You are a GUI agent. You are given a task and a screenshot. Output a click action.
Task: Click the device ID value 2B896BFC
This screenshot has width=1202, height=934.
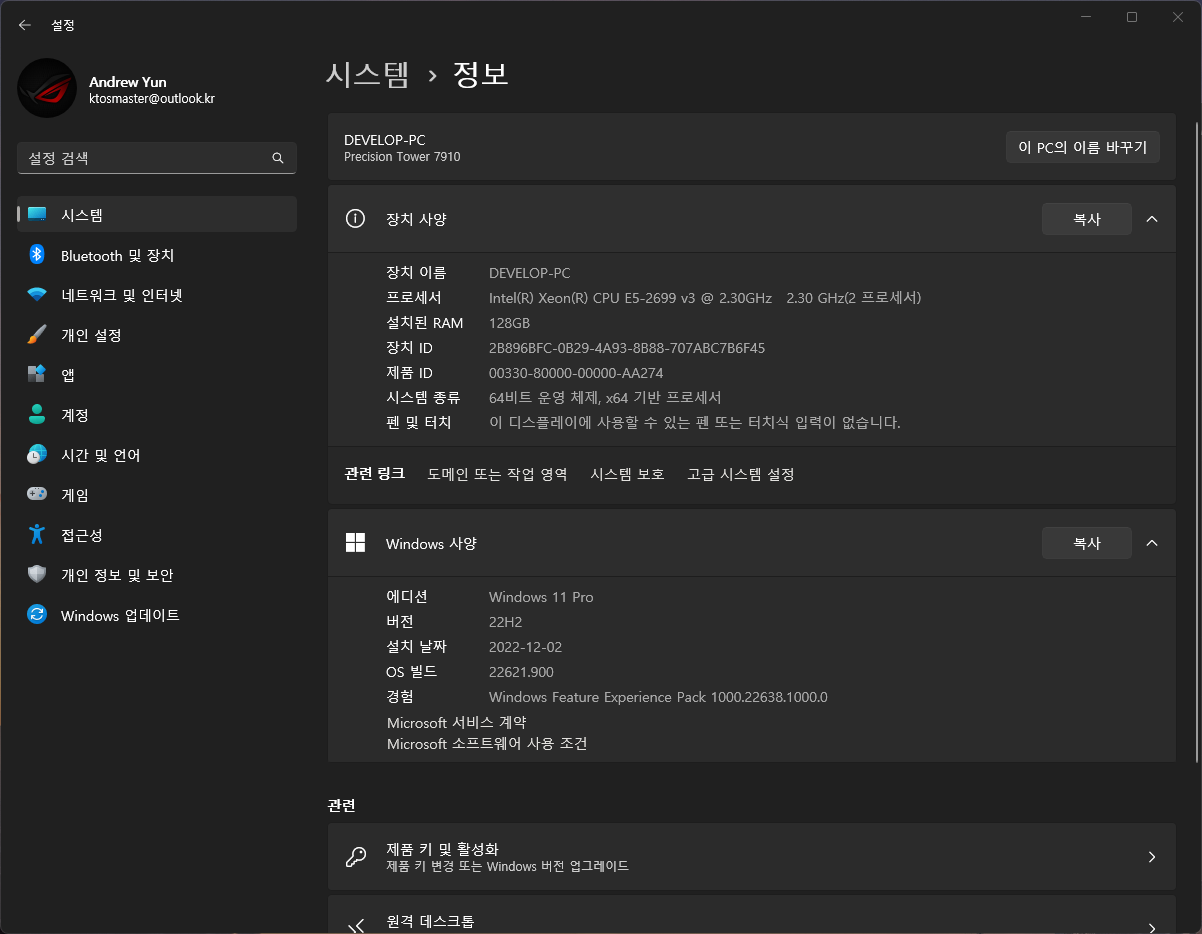click(627, 348)
